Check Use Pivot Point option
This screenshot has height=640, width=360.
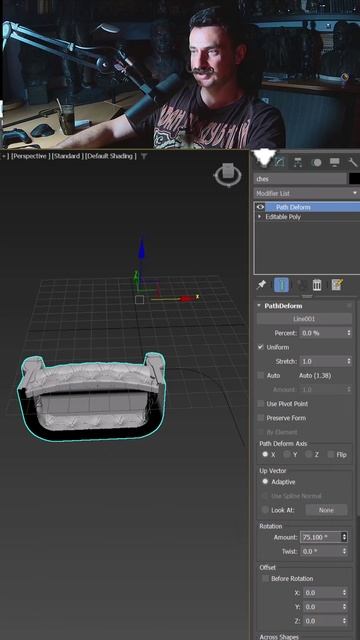pos(260,403)
